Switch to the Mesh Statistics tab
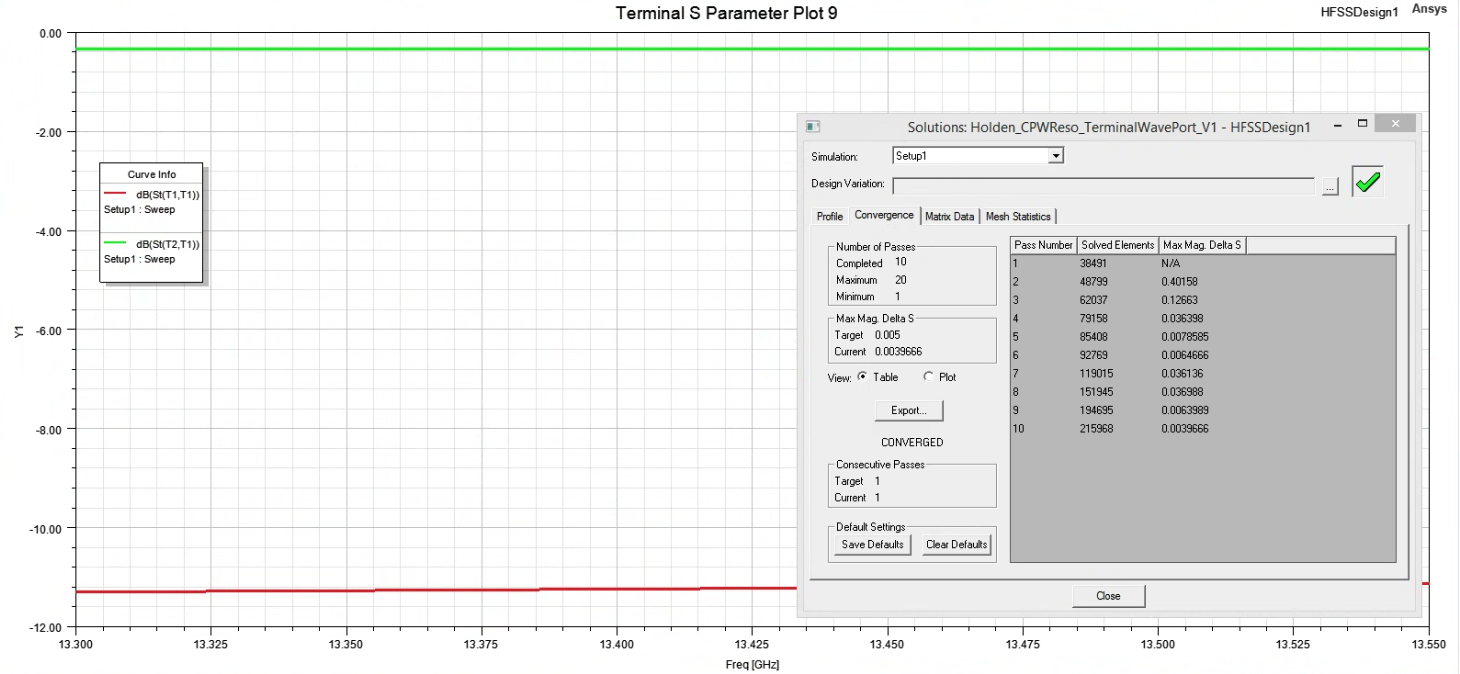1460x674 pixels. click(1018, 216)
